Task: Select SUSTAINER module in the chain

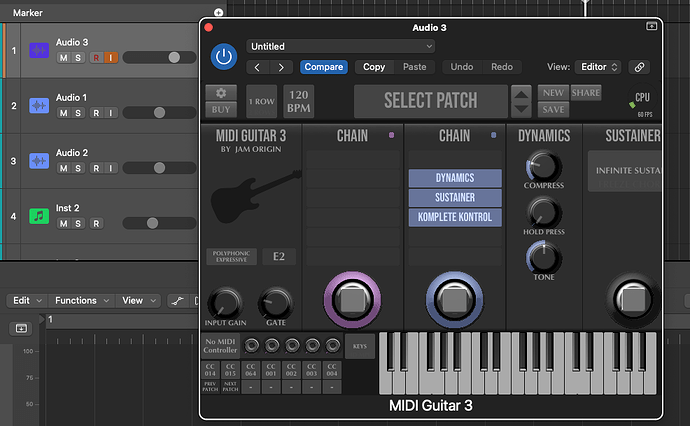Action: point(455,198)
